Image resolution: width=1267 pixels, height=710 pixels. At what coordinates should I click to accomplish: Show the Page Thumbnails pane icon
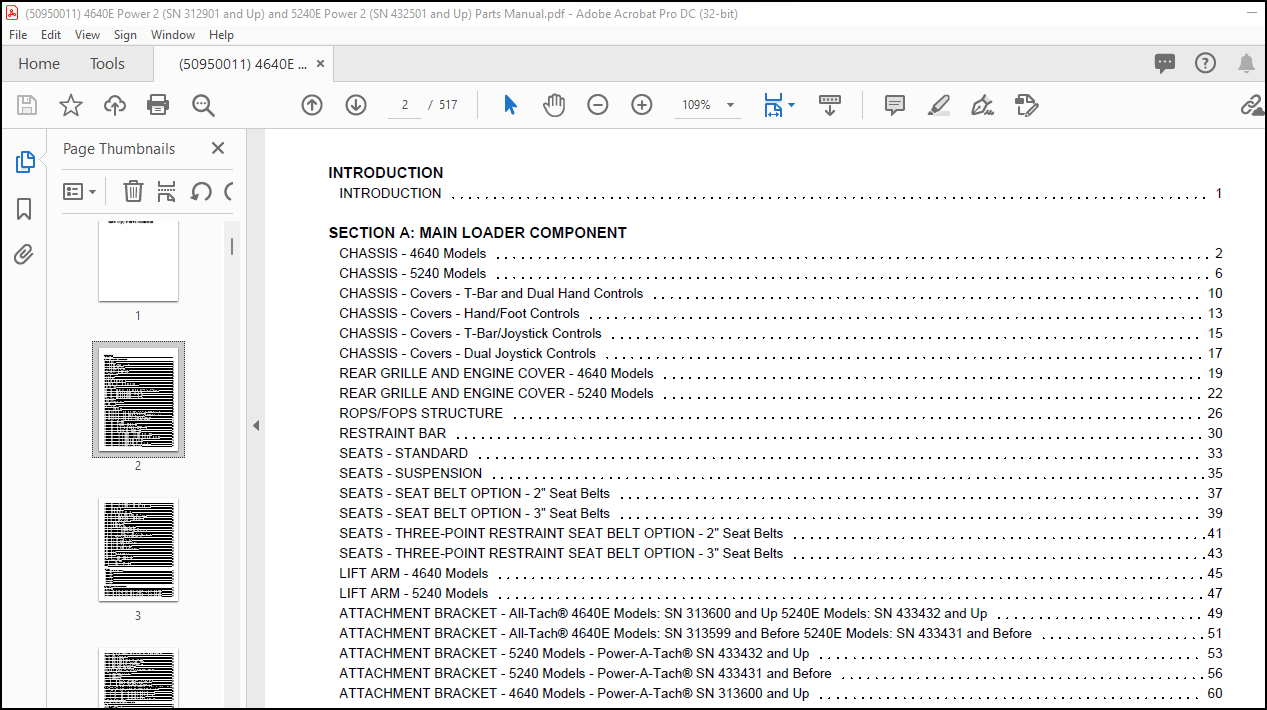click(25, 162)
